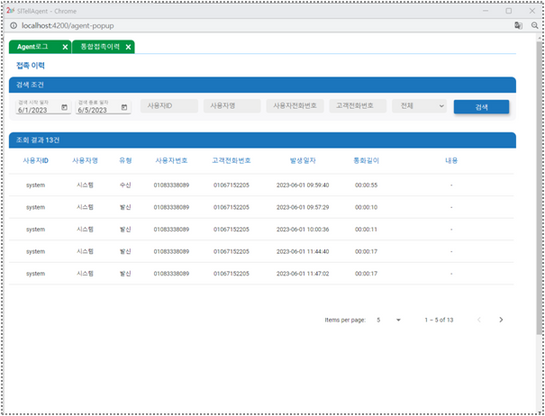Screen dimensions: 545x416
Task: Click the site information icon beside URL
Action: click(13, 26)
